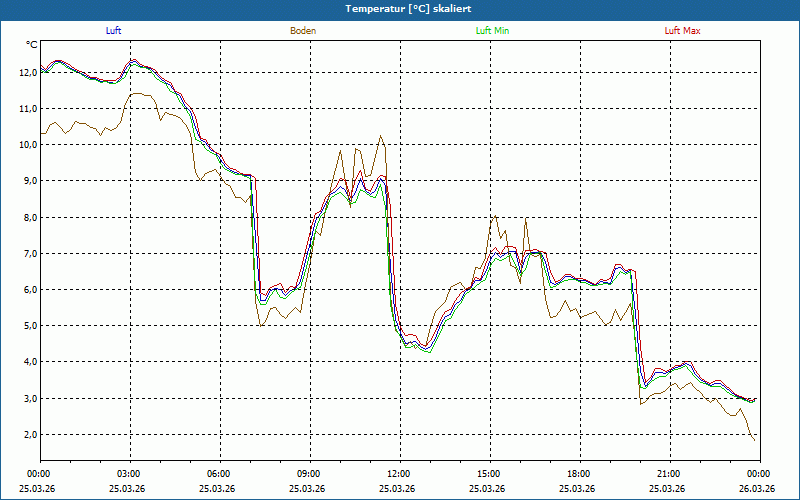Click the 09:00 time axis label
Viewport: 800px width, 500px height.
point(308,474)
